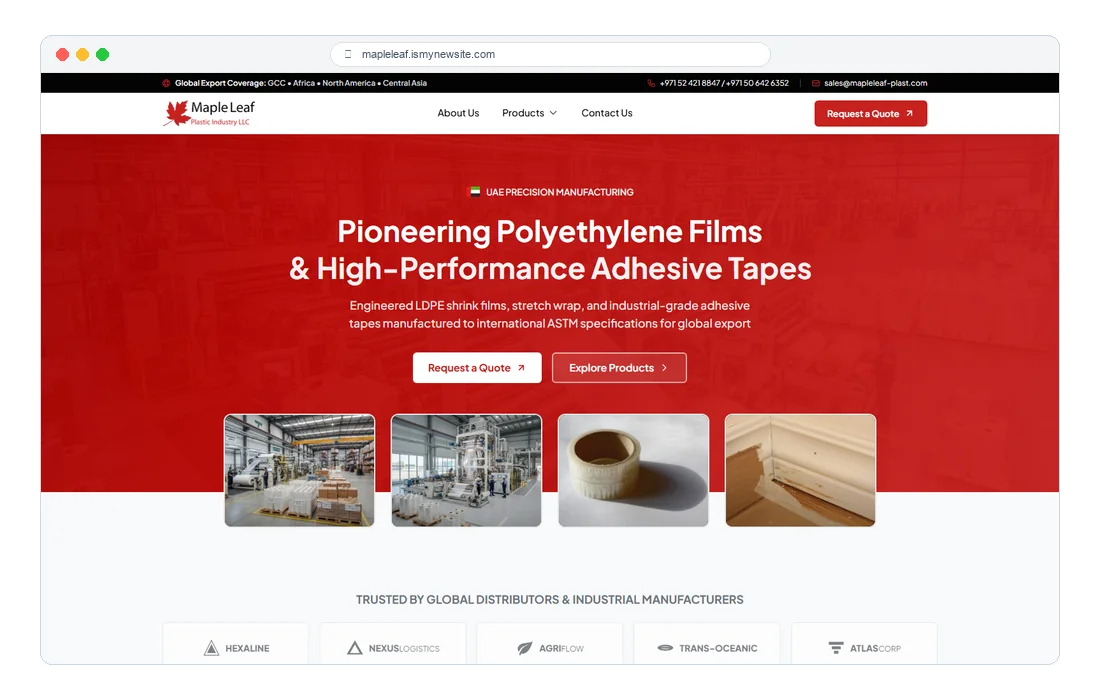Click the chevron in Explore Products button
Screen dimensions: 1100x700
point(664,368)
